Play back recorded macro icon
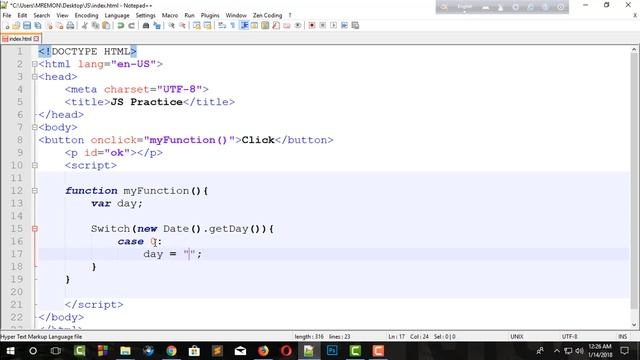The width and height of the screenshot is (640, 360). (333, 25)
